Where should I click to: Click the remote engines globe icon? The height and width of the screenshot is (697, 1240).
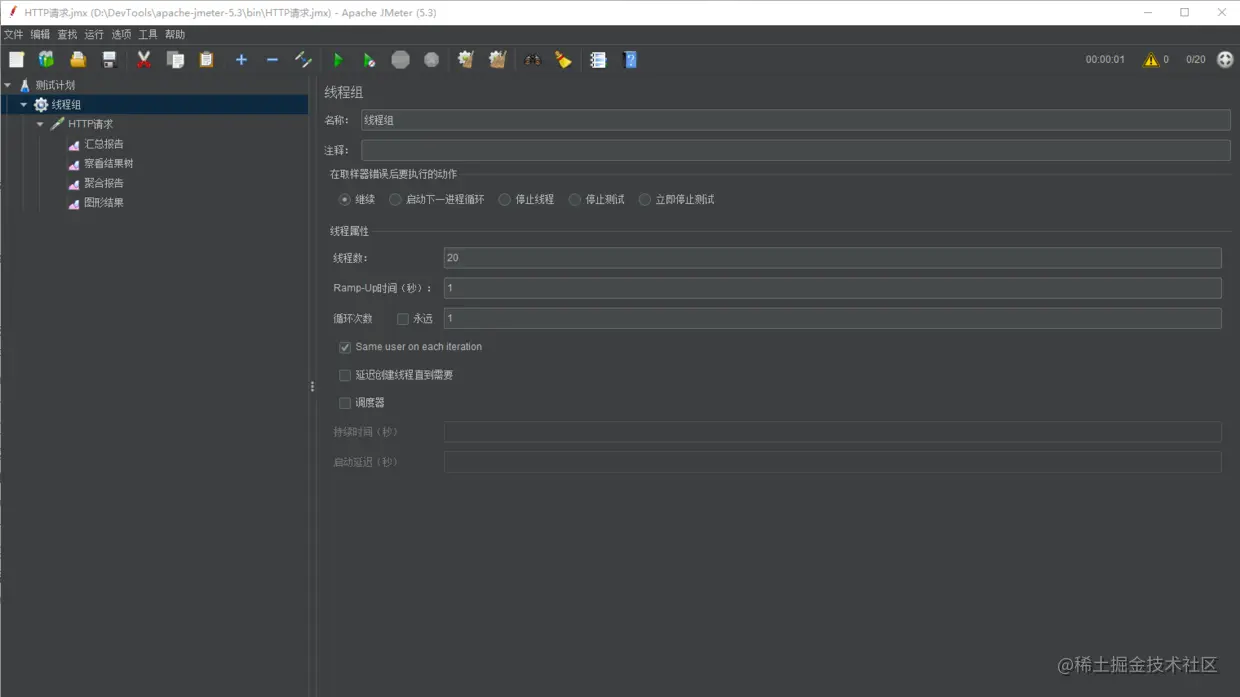1225,60
